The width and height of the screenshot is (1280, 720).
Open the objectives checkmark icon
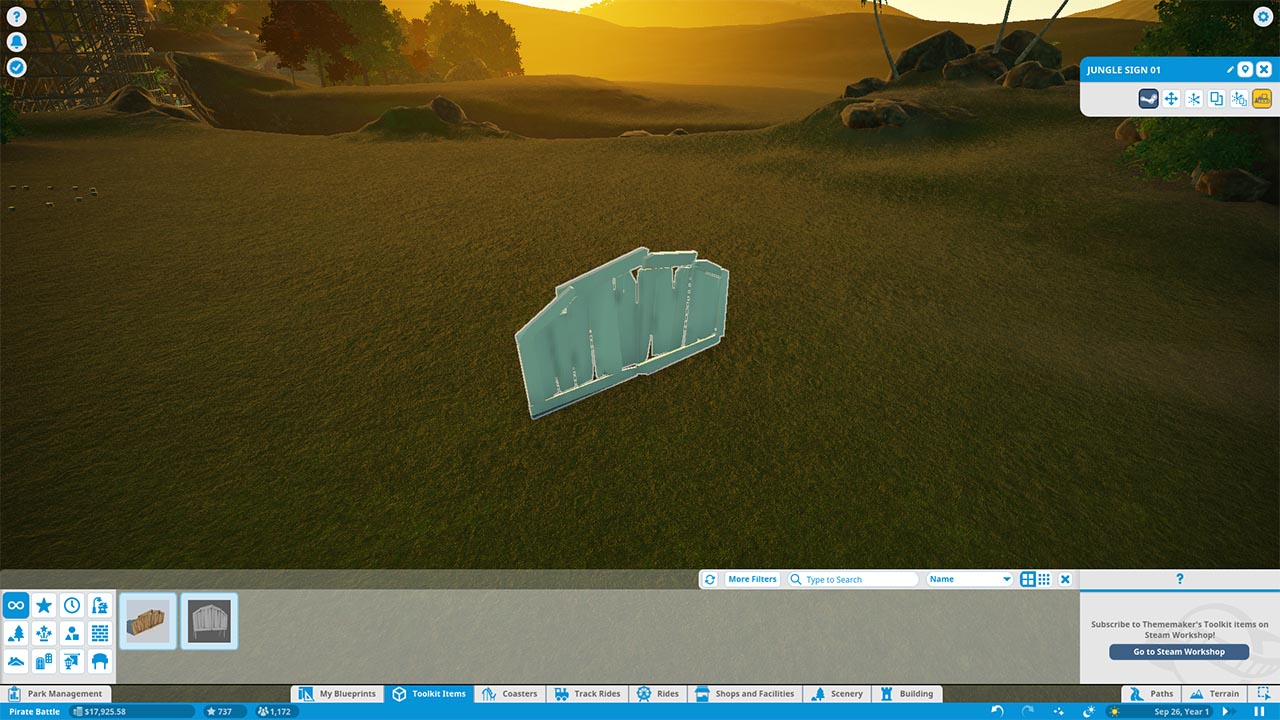pyautogui.click(x=16, y=68)
